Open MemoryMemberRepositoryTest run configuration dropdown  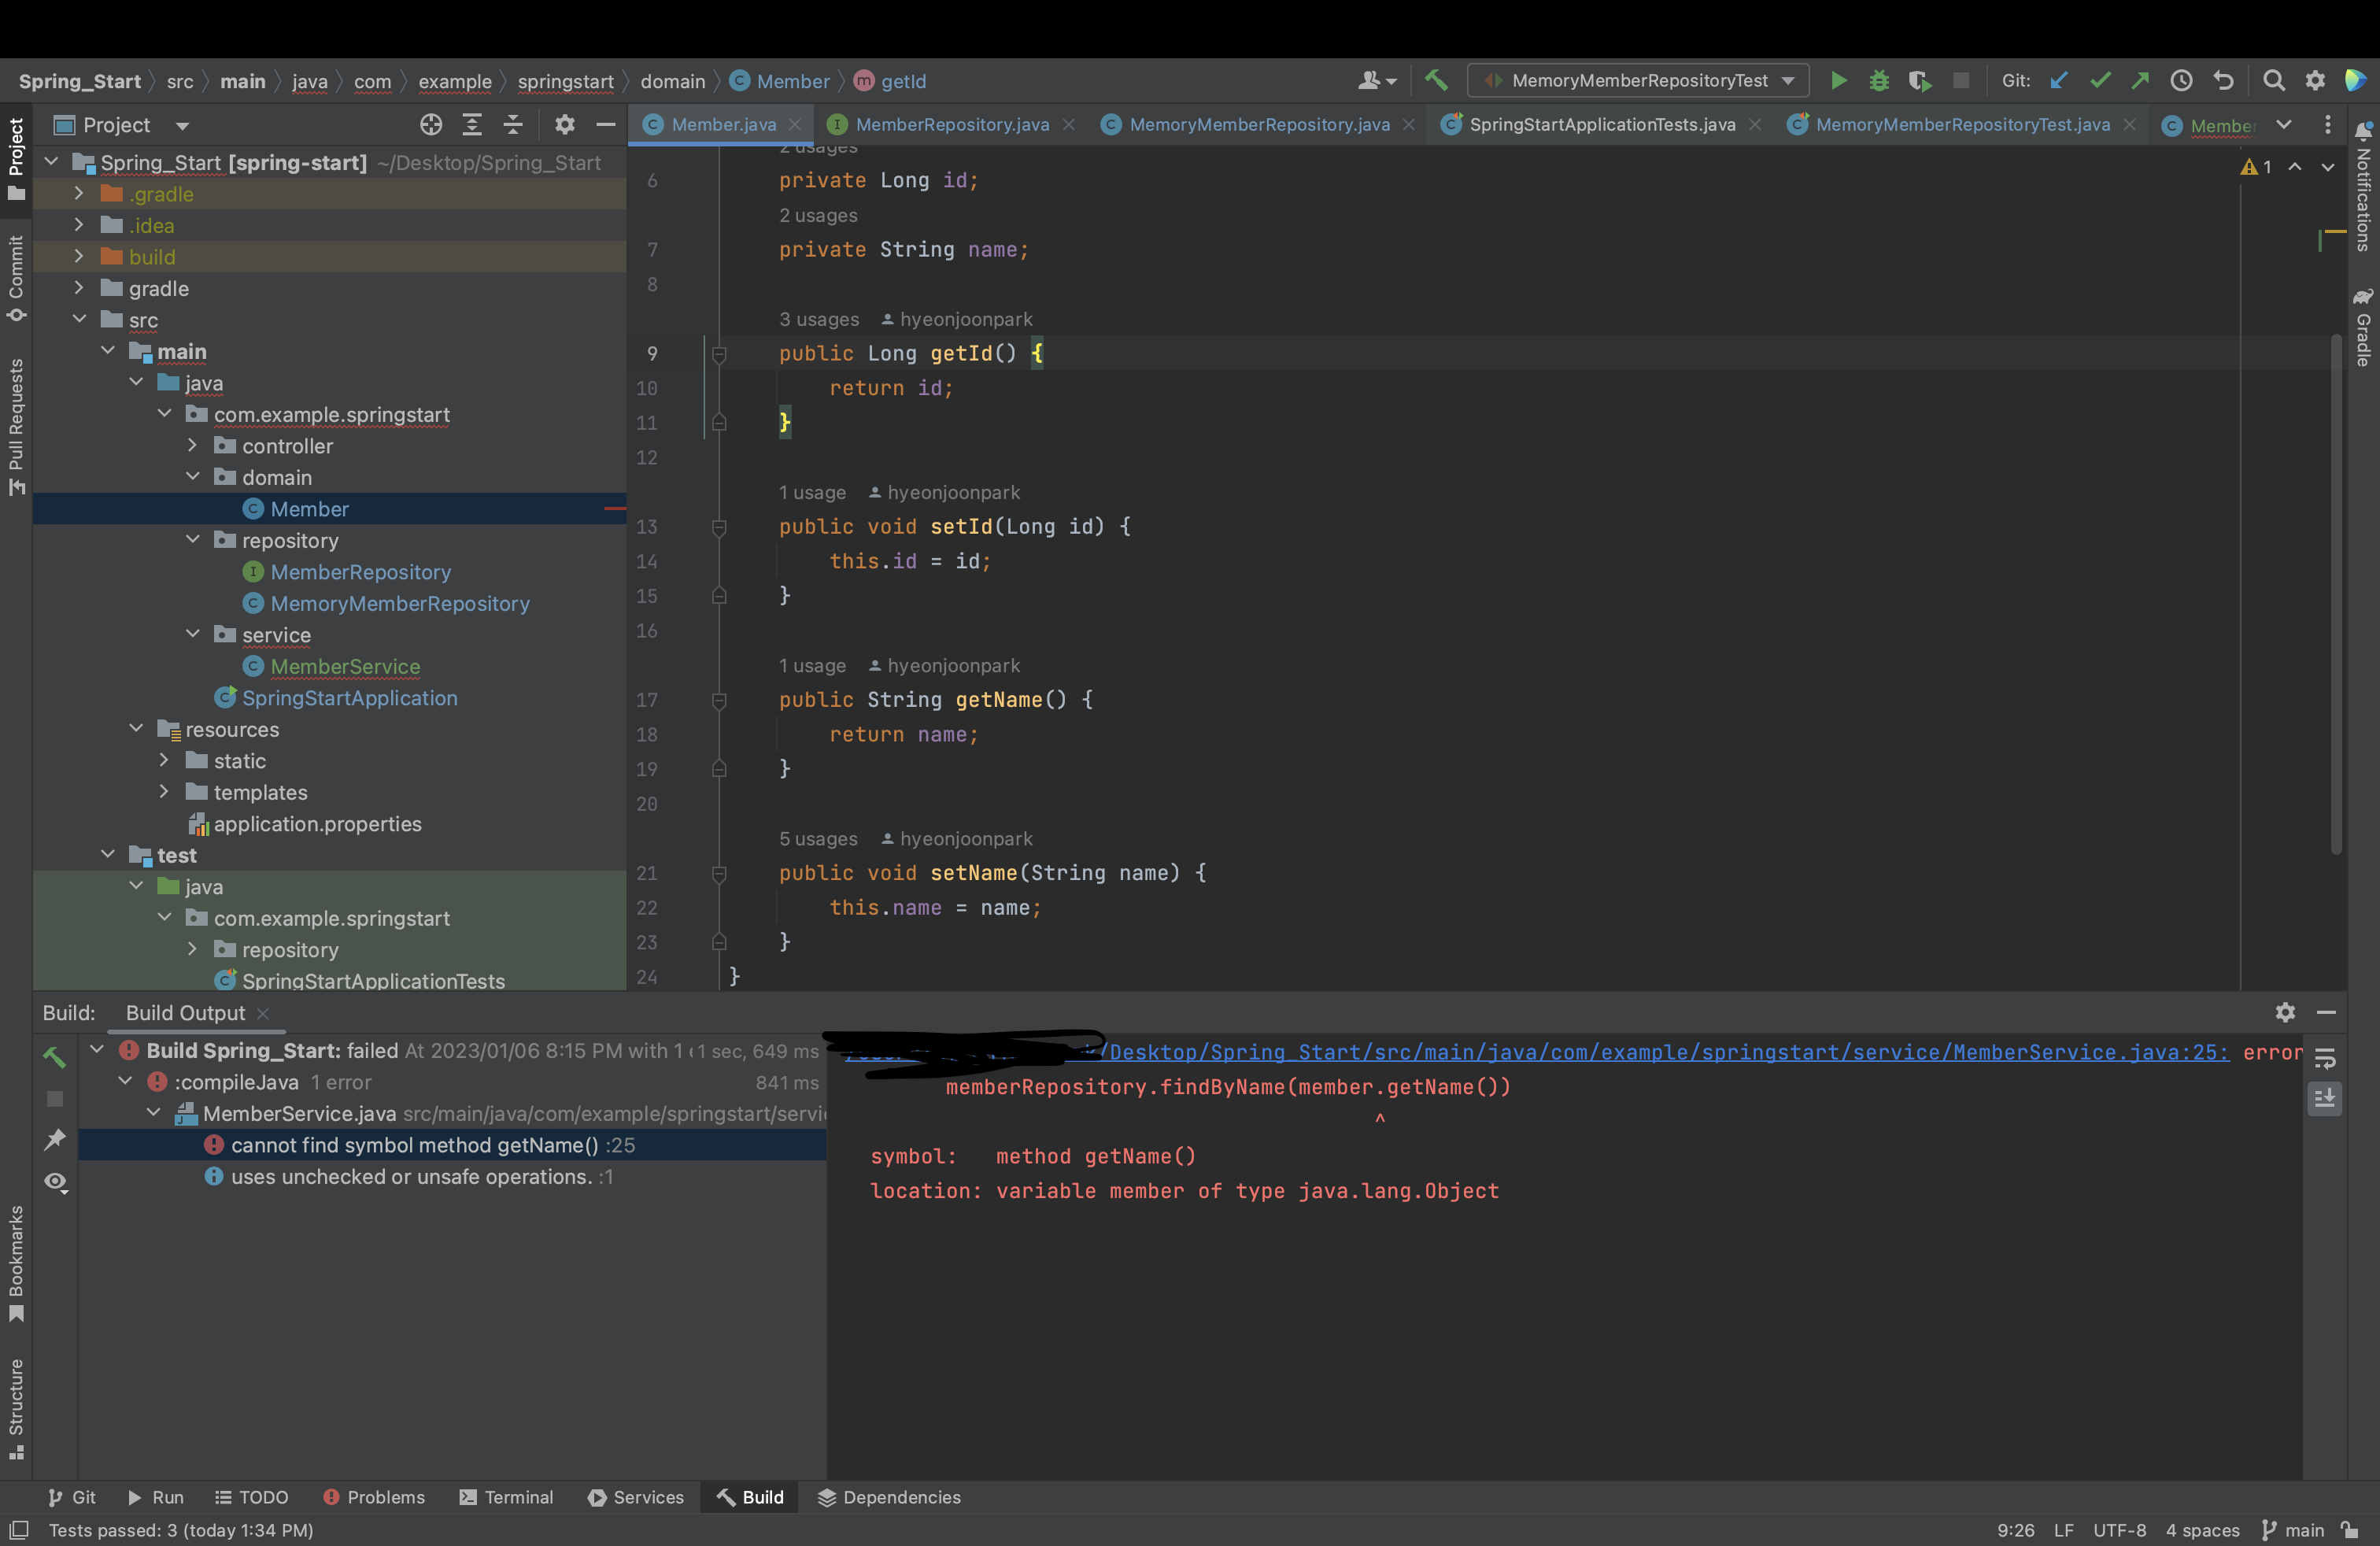pyautogui.click(x=1639, y=81)
